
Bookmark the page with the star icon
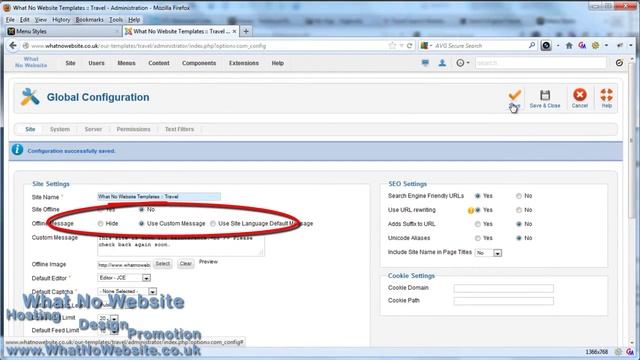(x=392, y=46)
